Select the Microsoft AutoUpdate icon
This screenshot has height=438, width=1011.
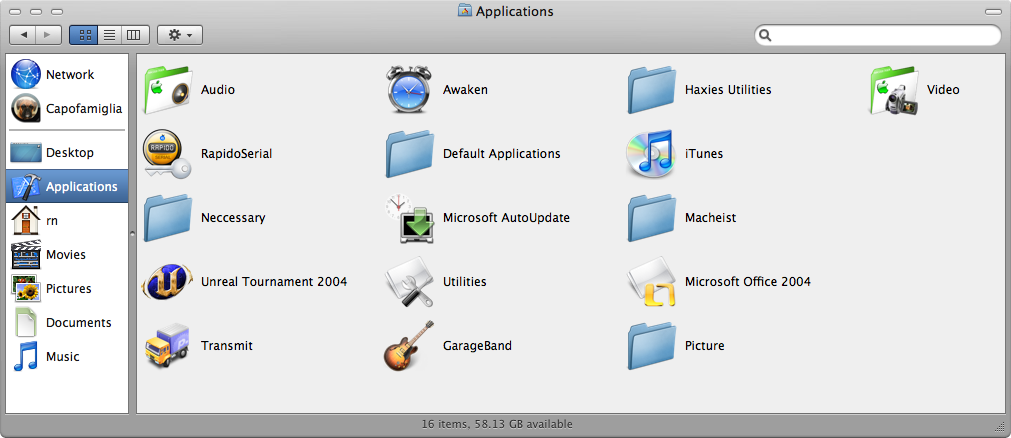point(409,218)
